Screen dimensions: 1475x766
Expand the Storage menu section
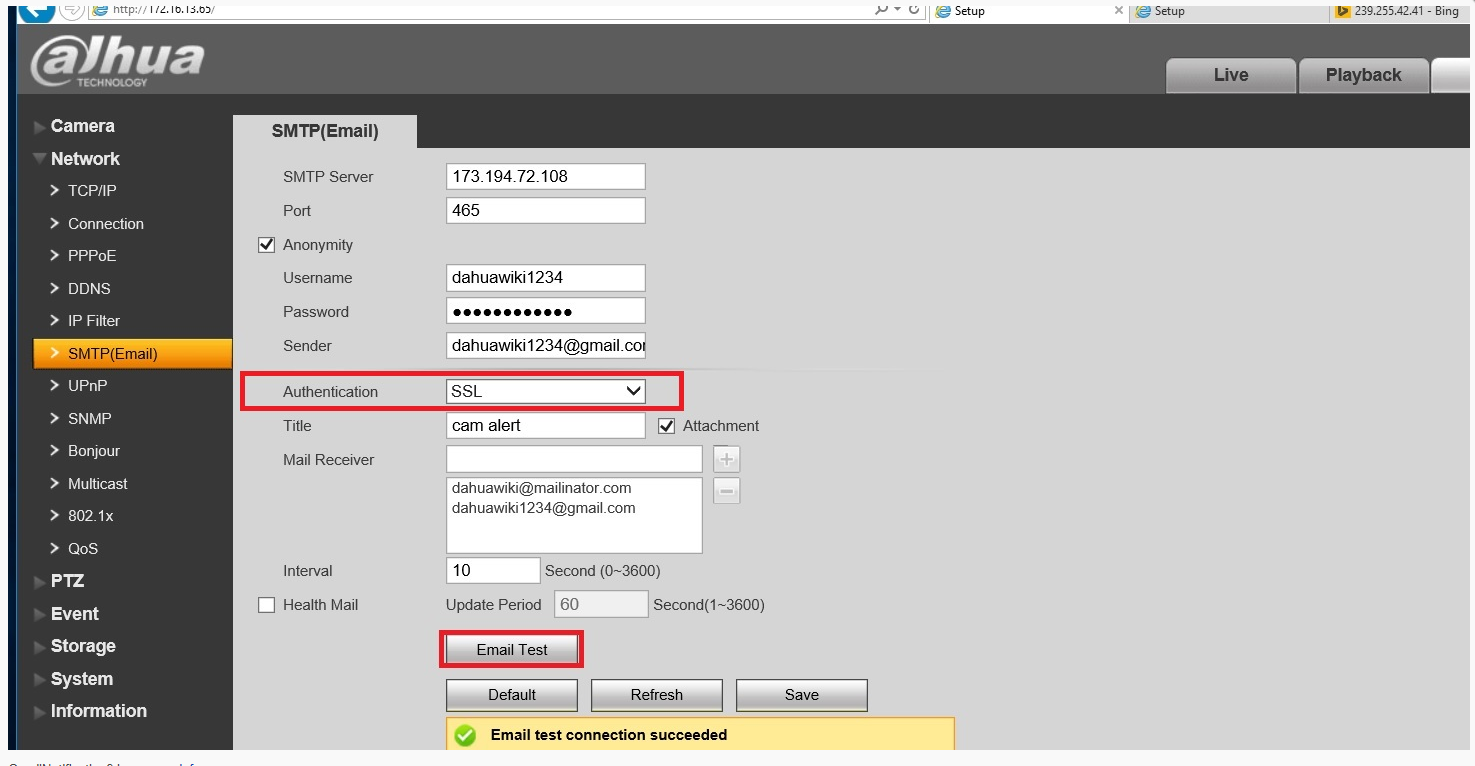(x=75, y=646)
